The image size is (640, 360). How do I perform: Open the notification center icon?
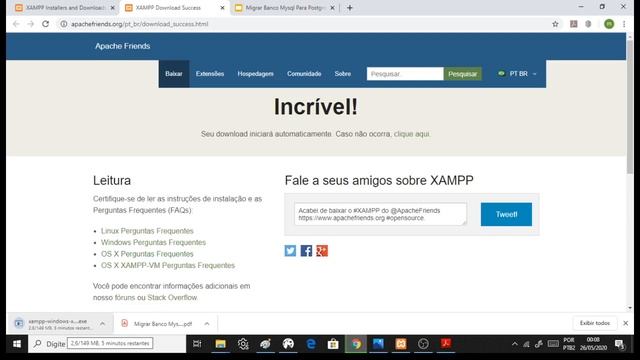(x=620, y=344)
